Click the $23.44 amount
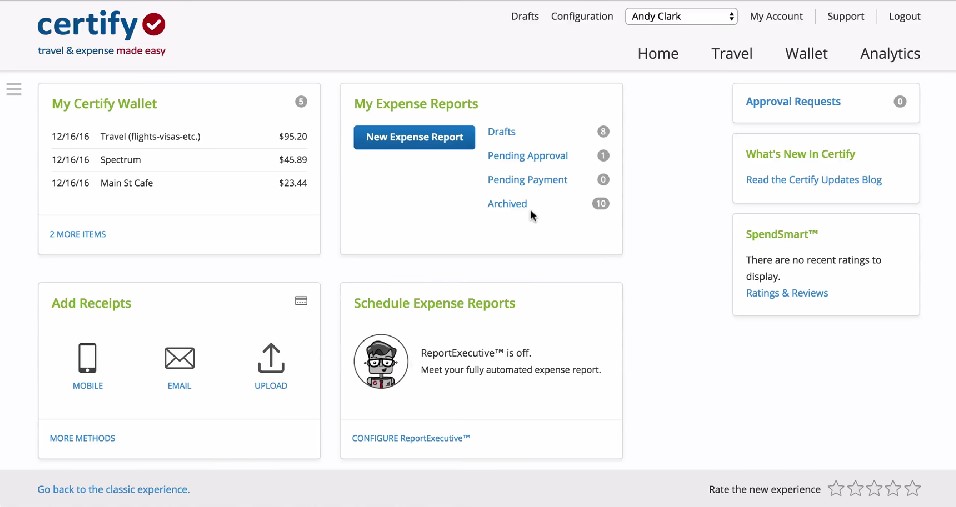Viewport: 956px width, 507px height. coord(293,183)
